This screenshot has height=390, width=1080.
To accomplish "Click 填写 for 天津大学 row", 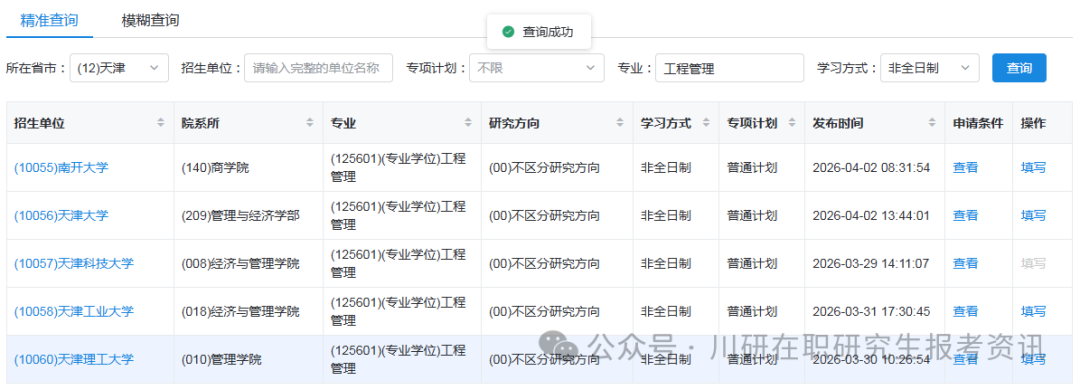I will [x=1033, y=216].
